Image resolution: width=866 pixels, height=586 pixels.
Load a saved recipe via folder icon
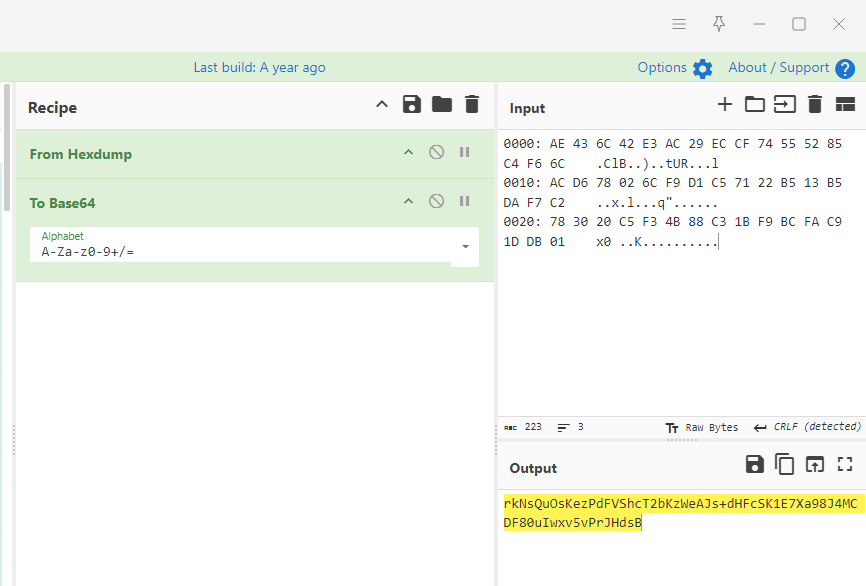click(441, 105)
